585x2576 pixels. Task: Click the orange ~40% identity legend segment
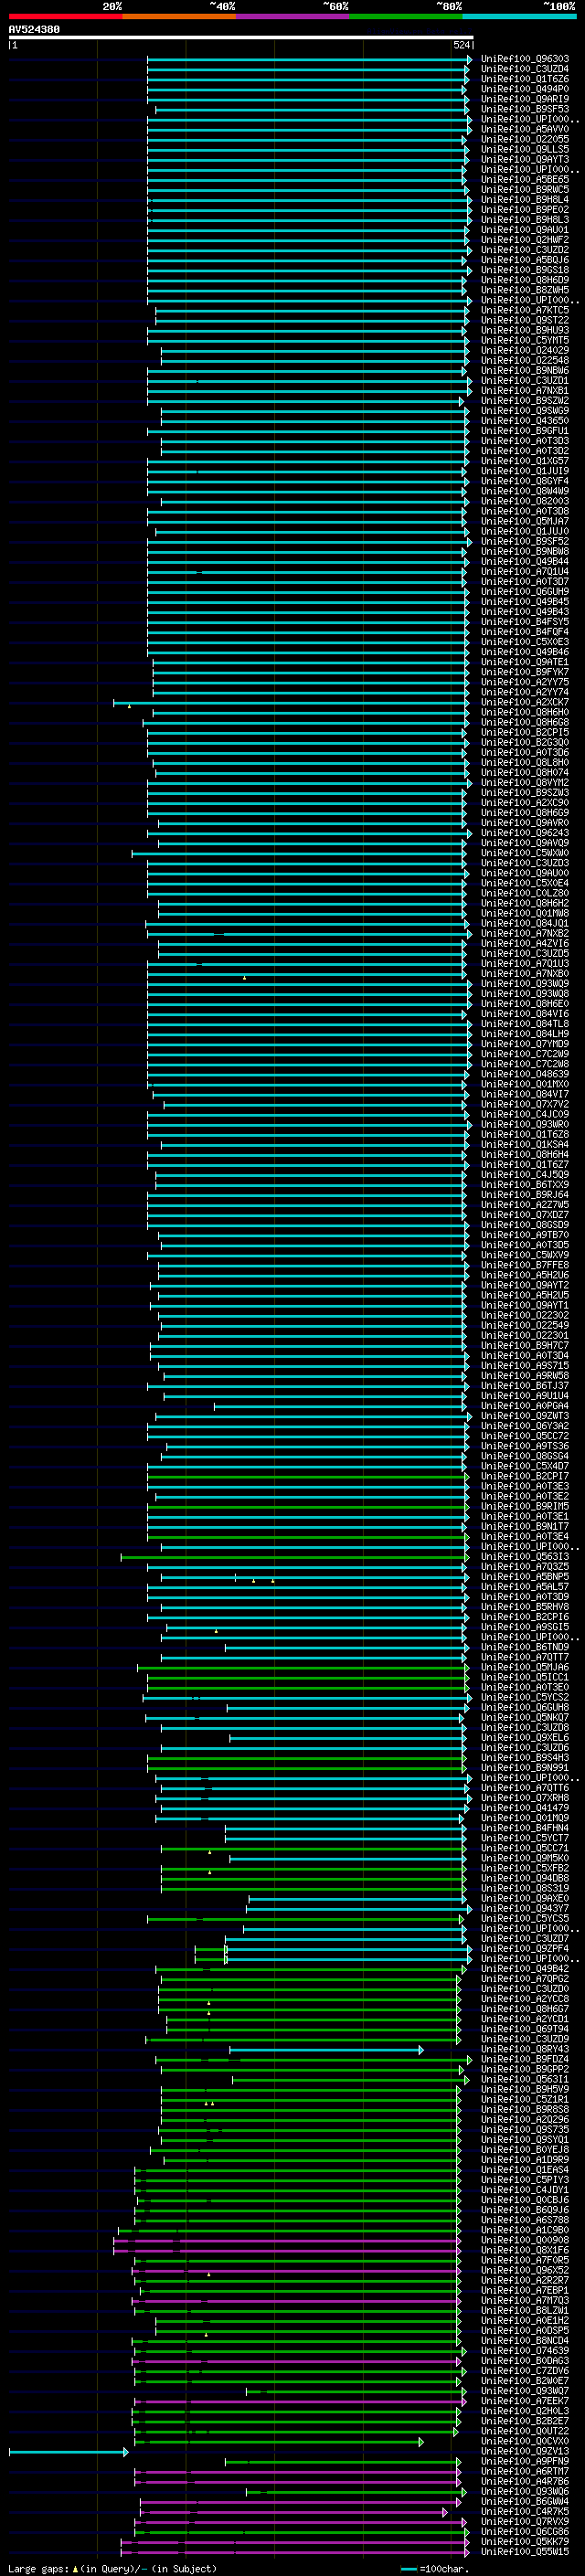pos(179,16)
